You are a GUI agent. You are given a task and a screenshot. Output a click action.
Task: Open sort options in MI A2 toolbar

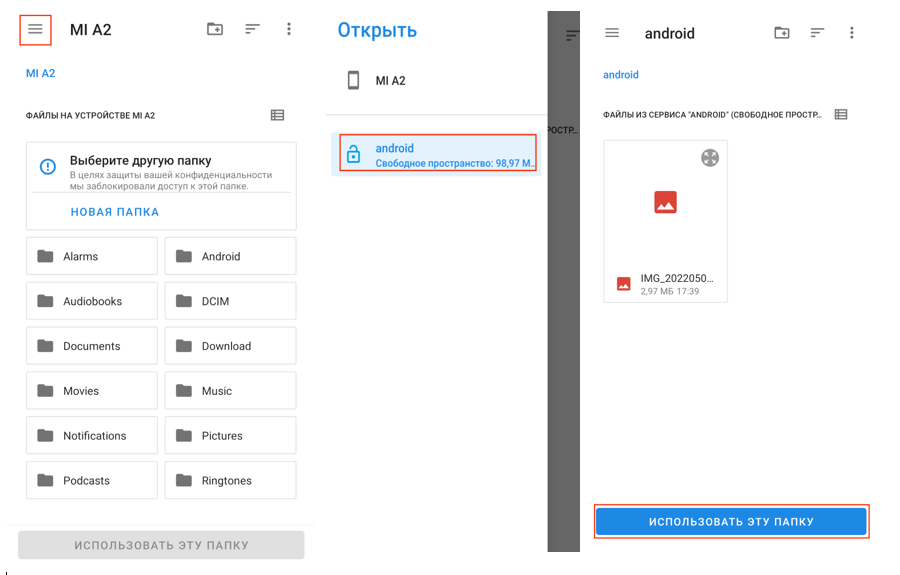[x=252, y=29]
